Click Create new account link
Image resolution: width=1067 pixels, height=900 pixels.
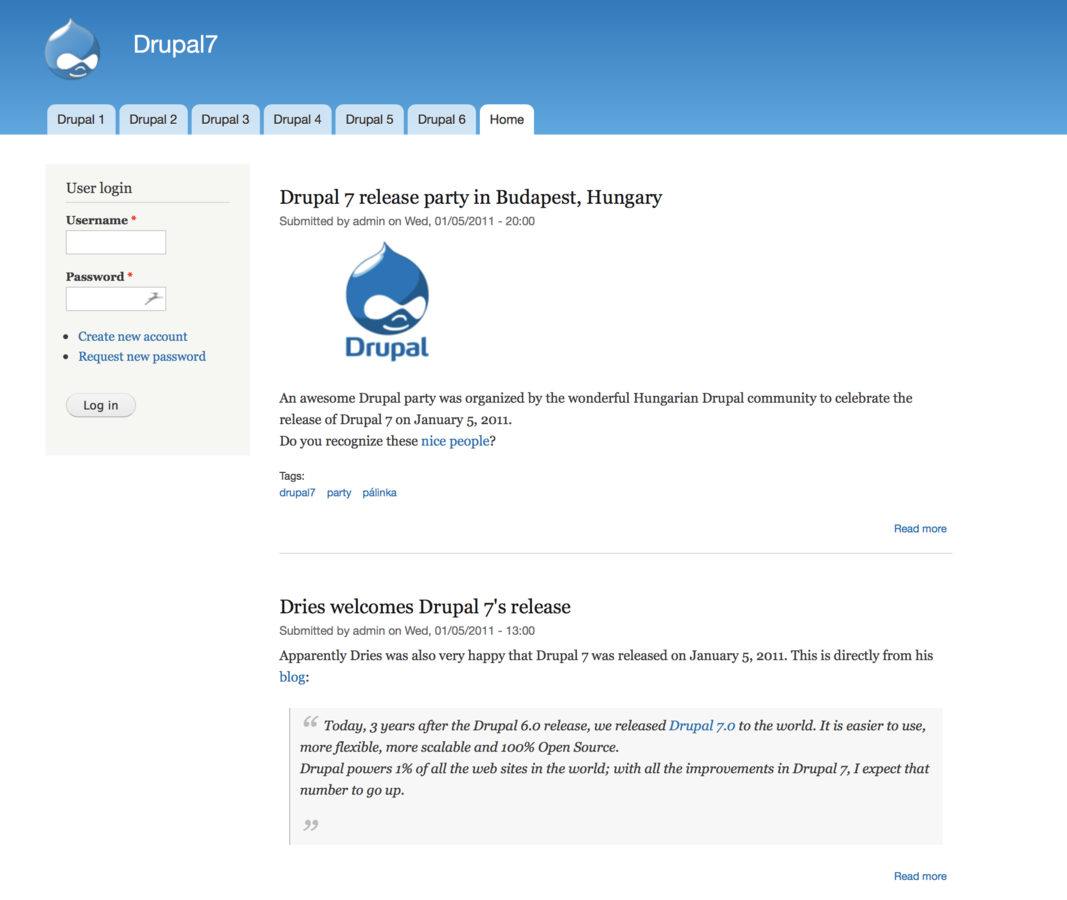pyautogui.click(x=133, y=336)
